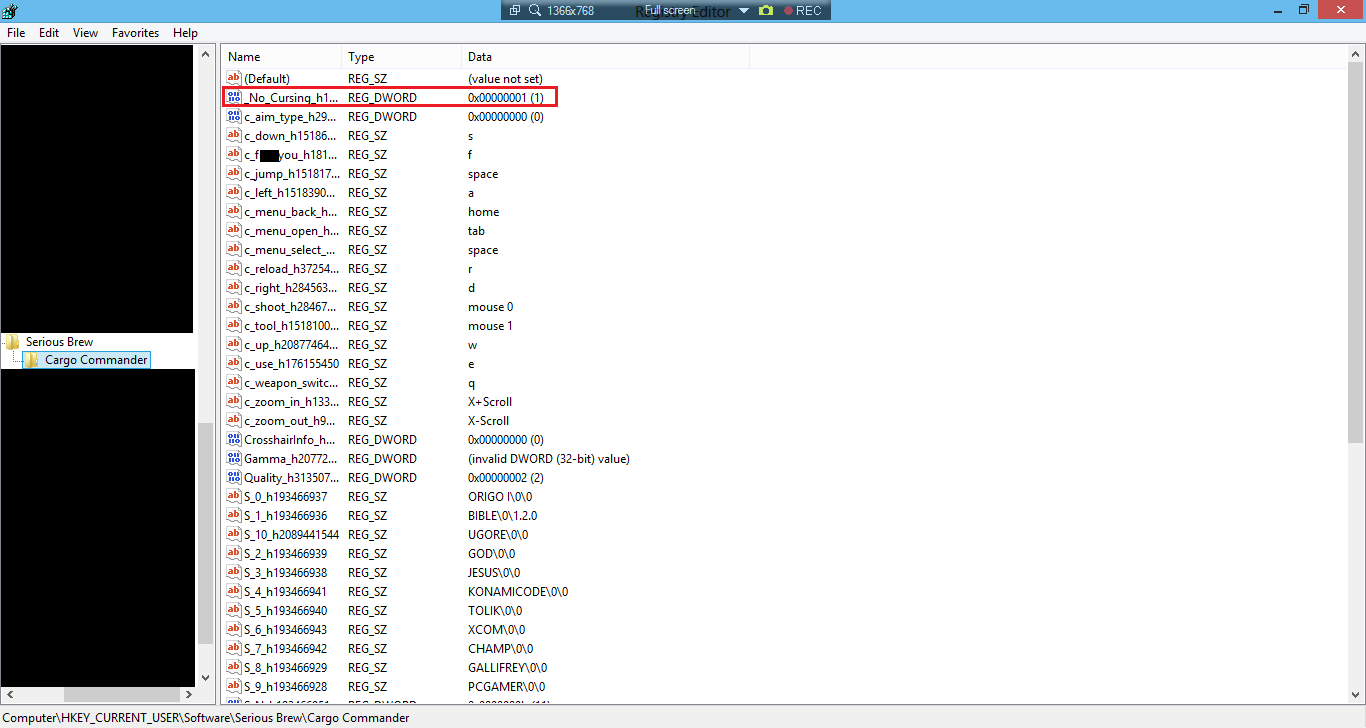Sort values by the Name column header
Screen dimensions: 1366x728
tap(280, 57)
